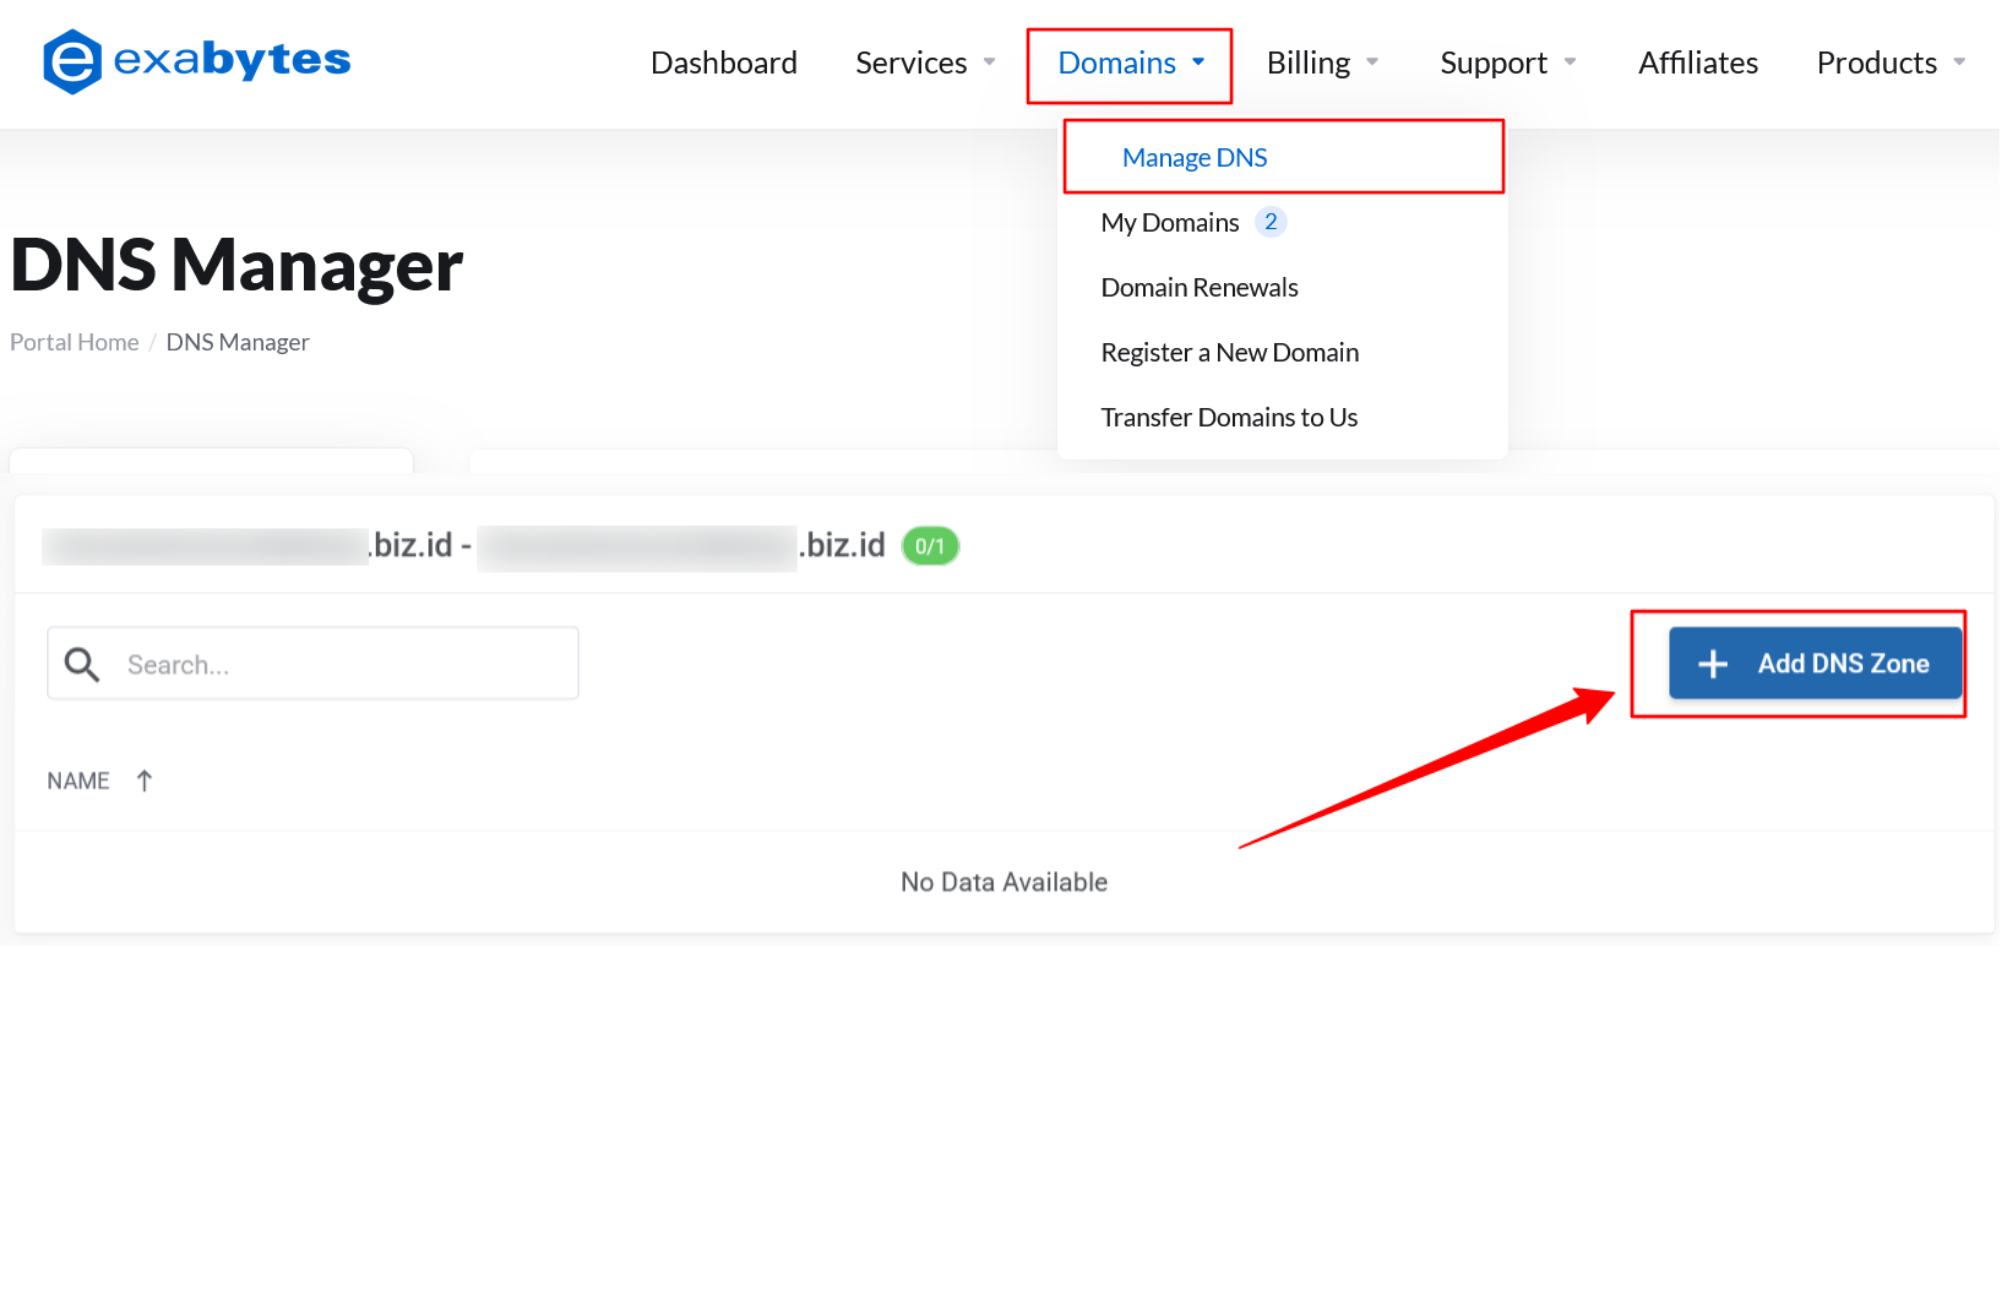Open Transfer Domains to Us
The width and height of the screenshot is (2000, 1309).
click(x=1228, y=418)
